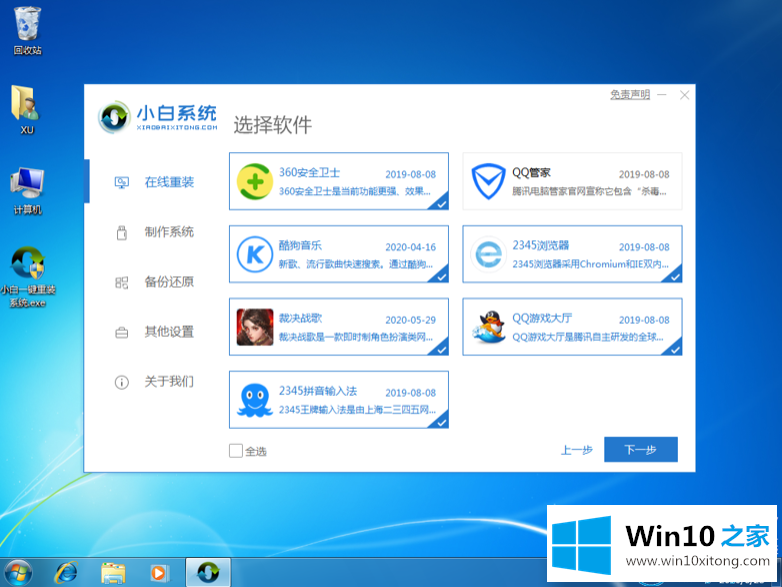Uncheck the 2345浏览器 selection checkmark

click(x=674, y=276)
